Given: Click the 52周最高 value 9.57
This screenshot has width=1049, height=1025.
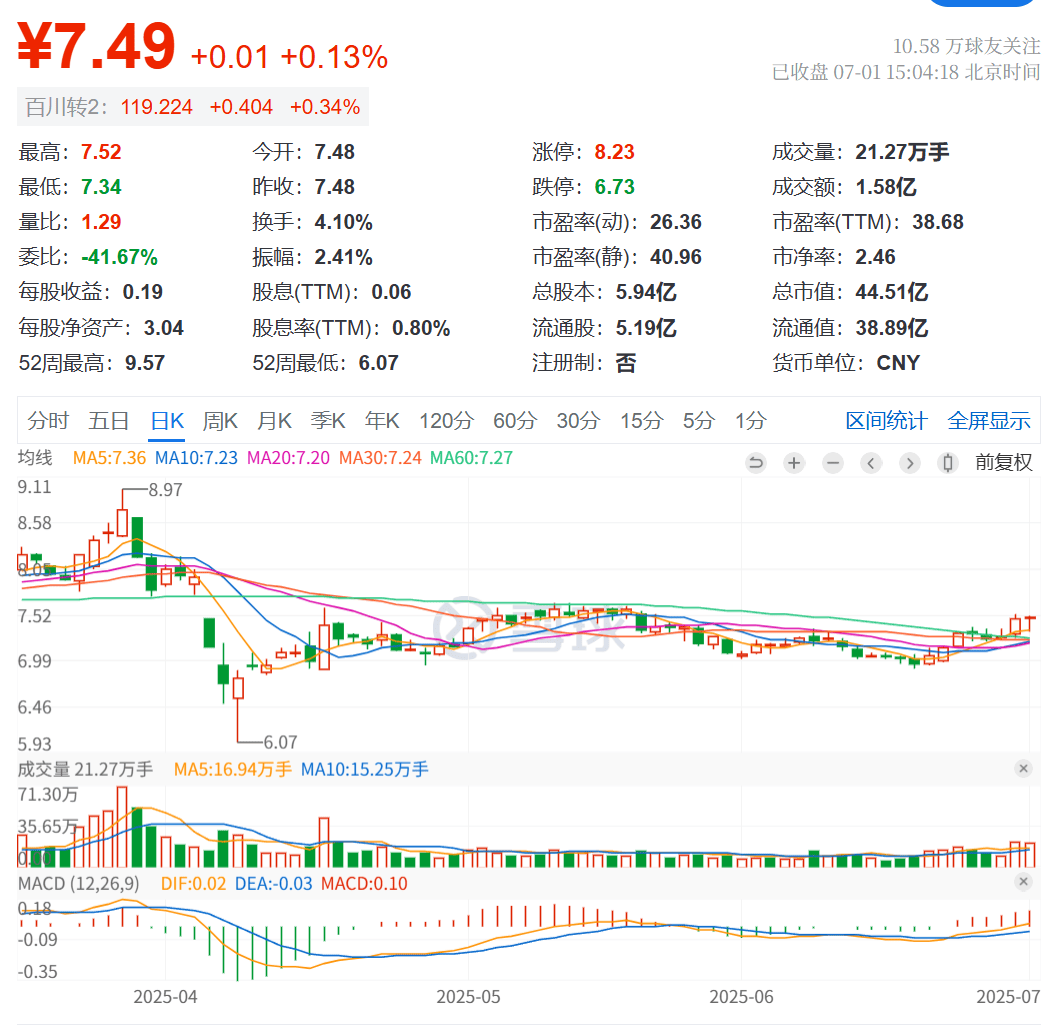Looking at the screenshot, I should tap(145, 363).
